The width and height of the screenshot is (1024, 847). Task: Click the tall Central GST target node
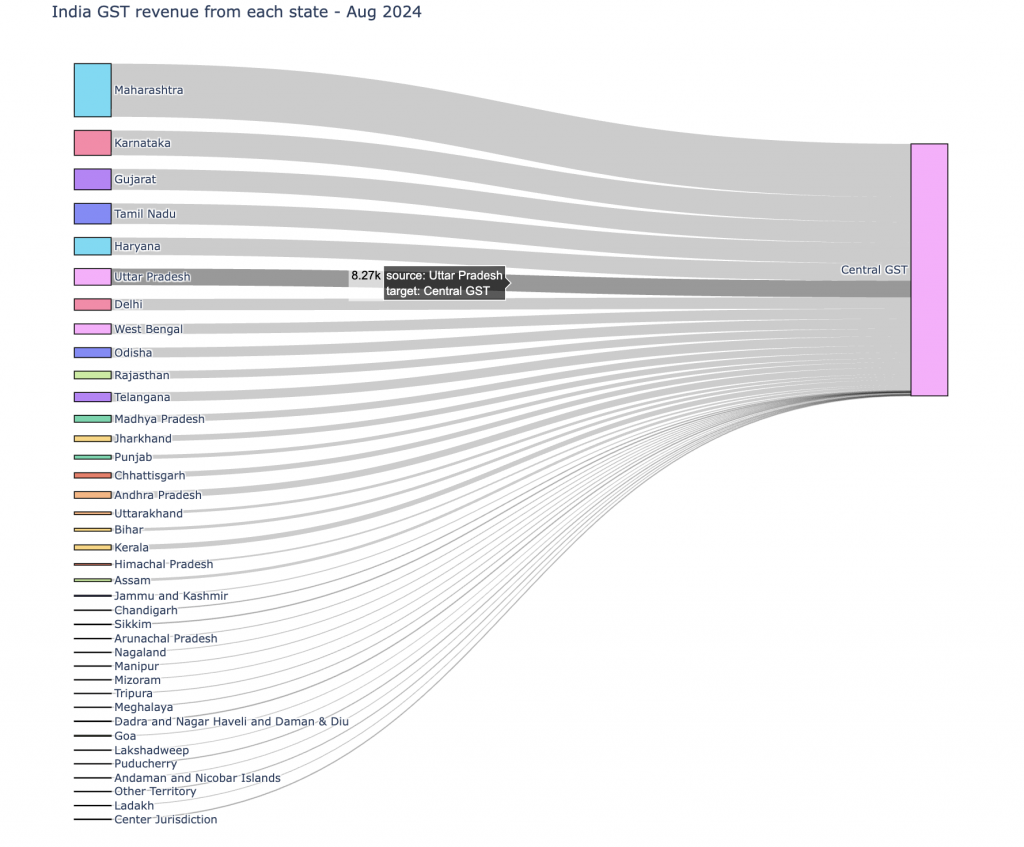[x=929, y=270]
